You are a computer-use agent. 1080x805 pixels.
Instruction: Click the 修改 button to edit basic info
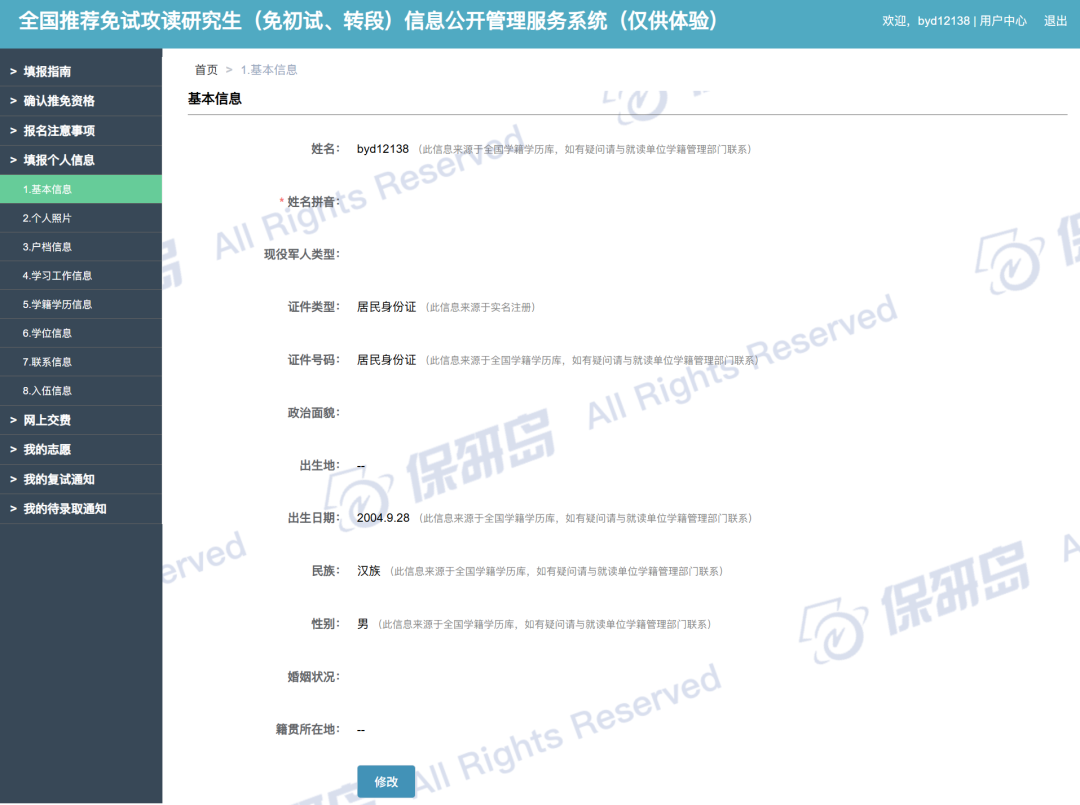[385, 781]
